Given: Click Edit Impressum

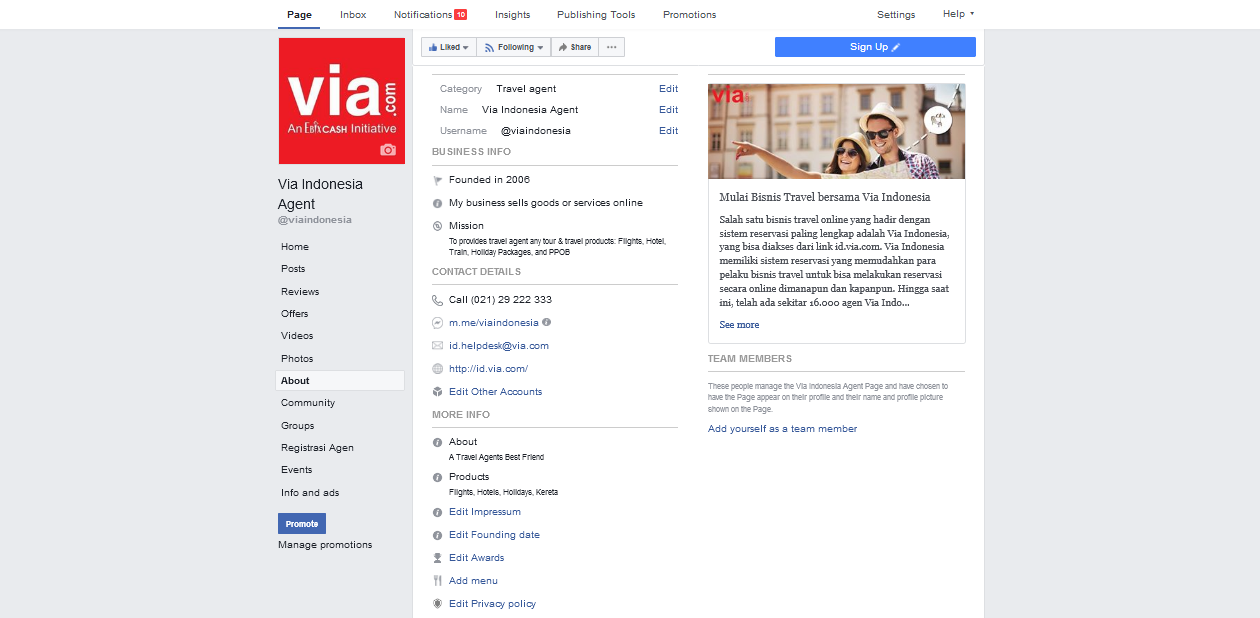Looking at the screenshot, I should coord(485,512).
